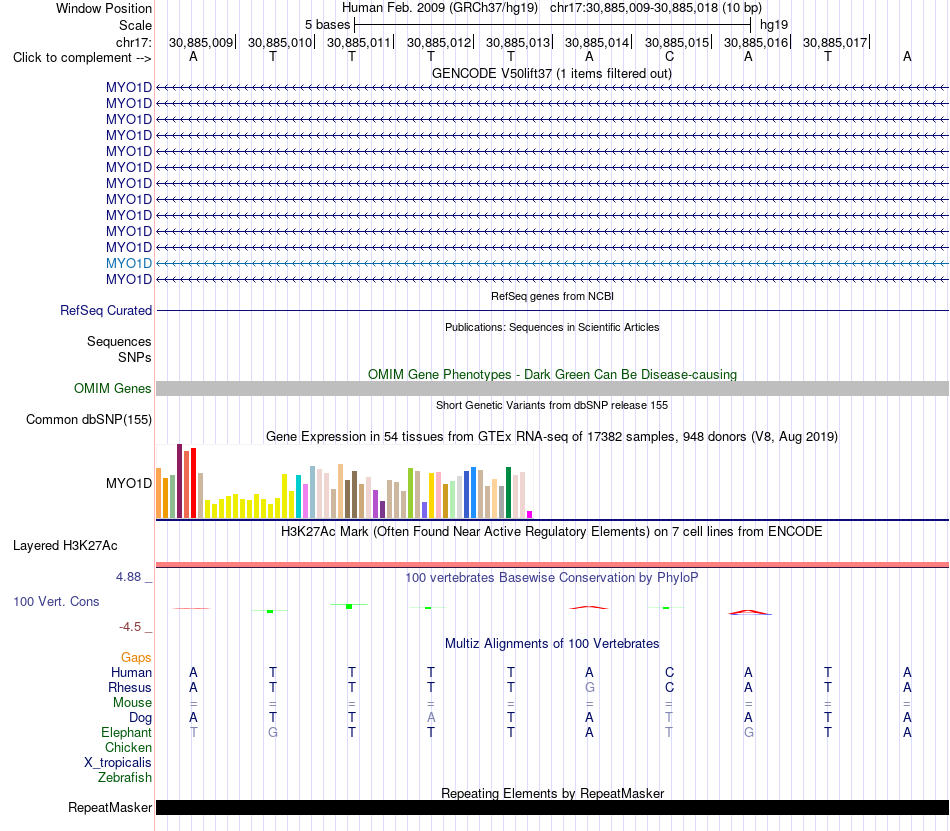Select the Window Position track label
Viewport: 950px width, 831px height.
104,8
